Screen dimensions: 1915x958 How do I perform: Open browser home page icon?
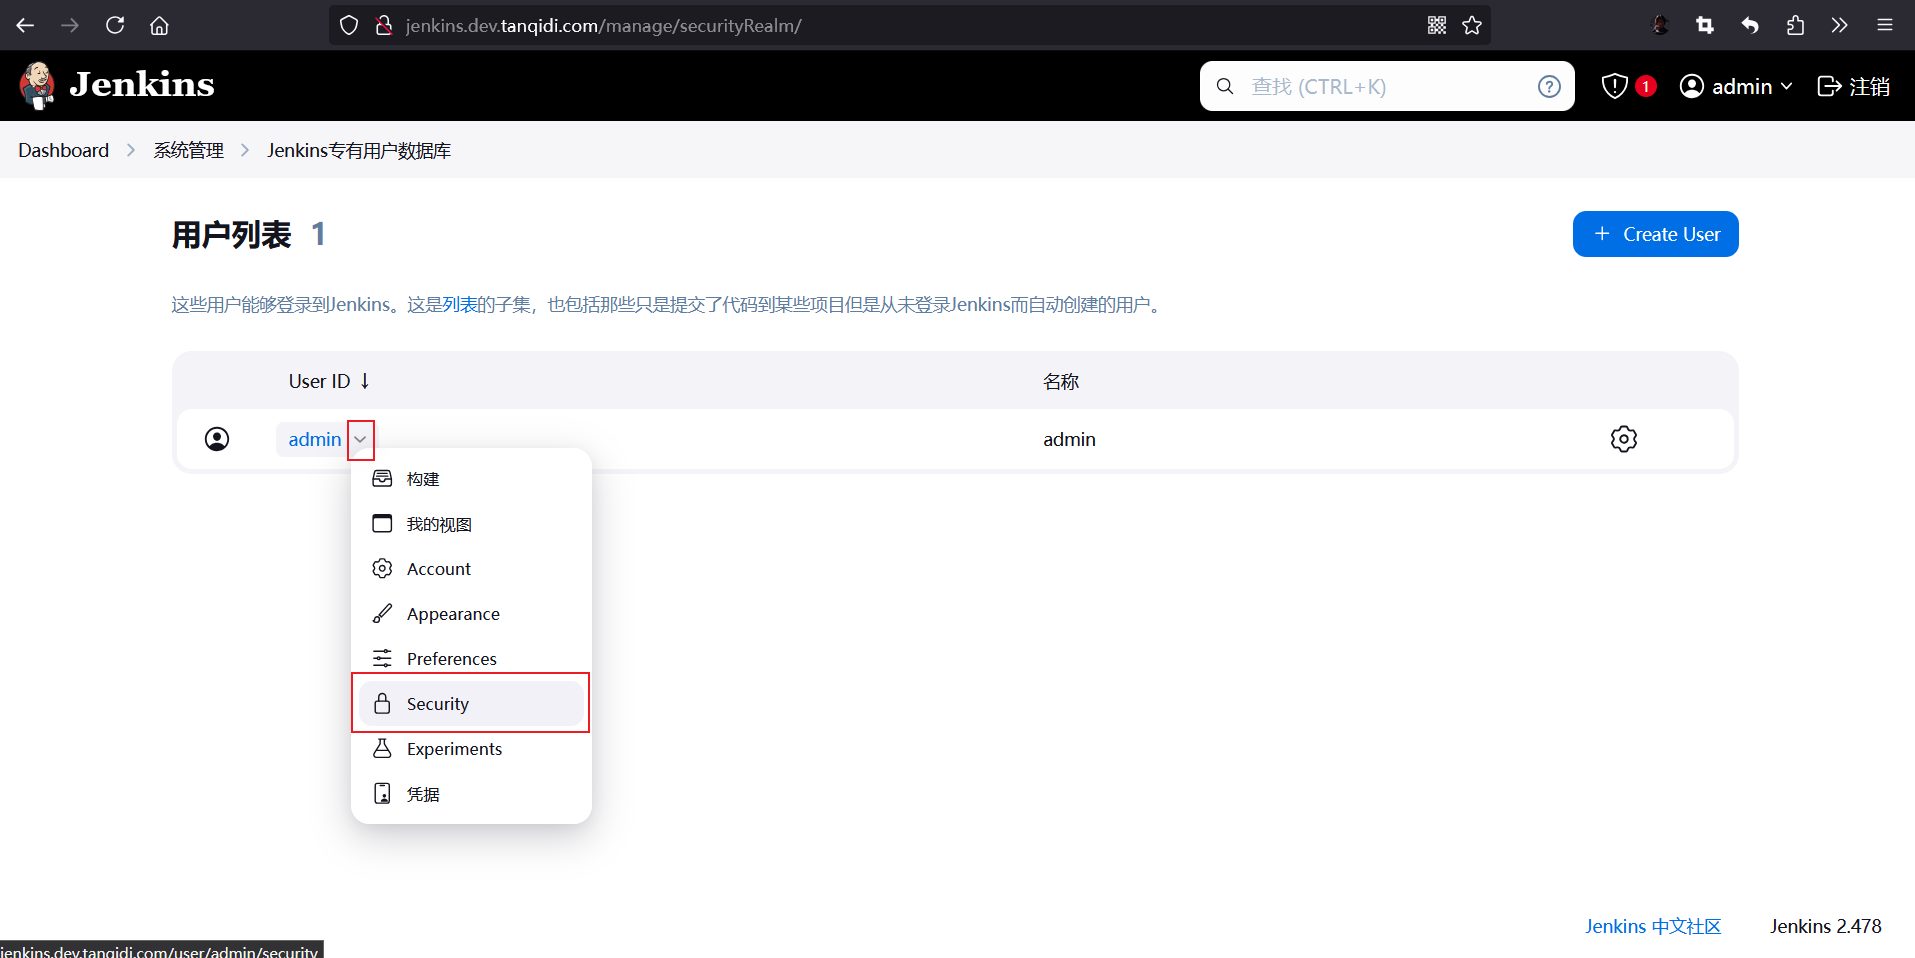click(159, 25)
